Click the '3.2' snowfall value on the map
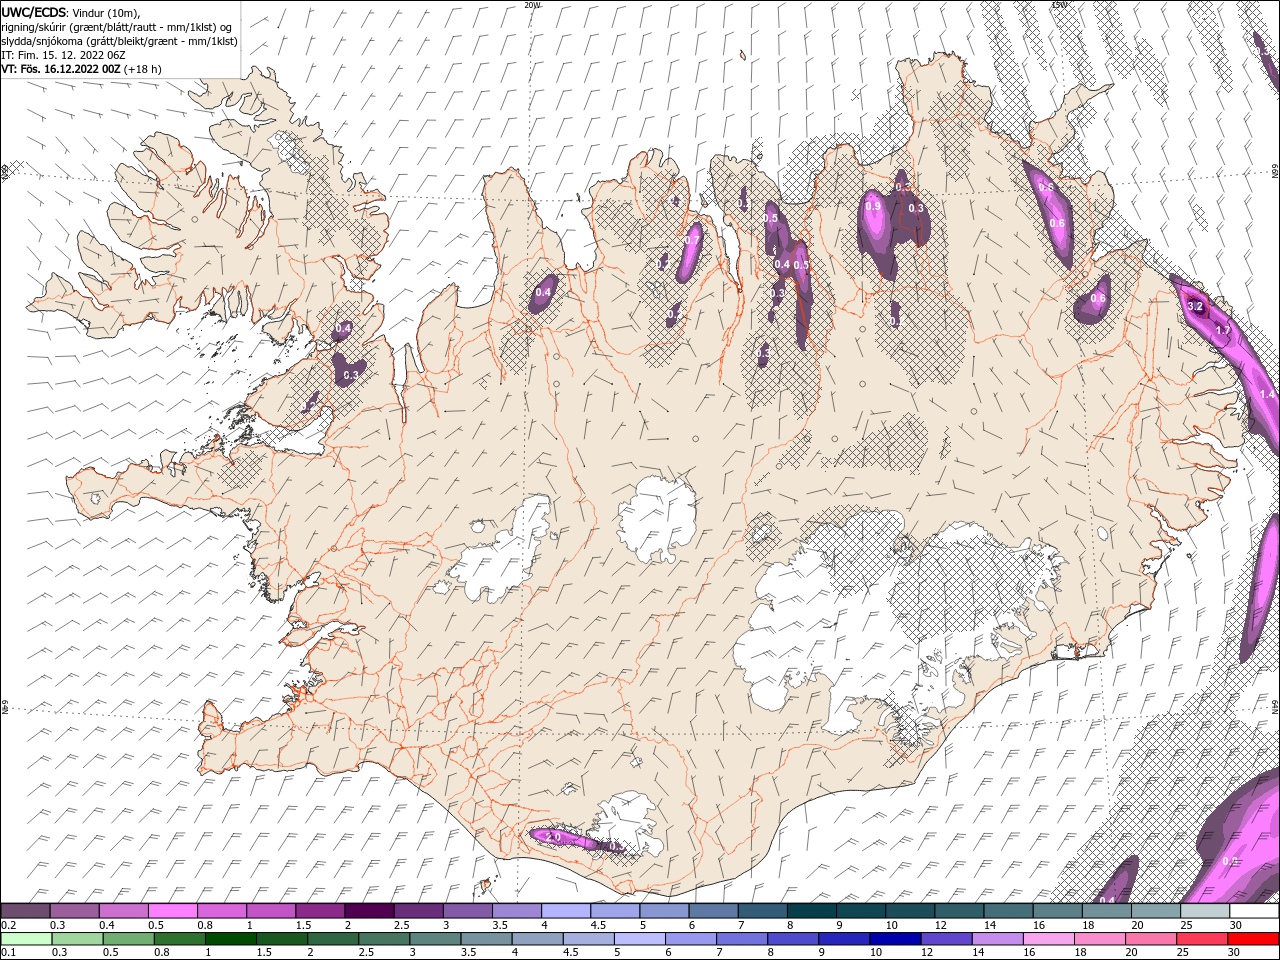The image size is (1280, 960). pos(1195,306)
